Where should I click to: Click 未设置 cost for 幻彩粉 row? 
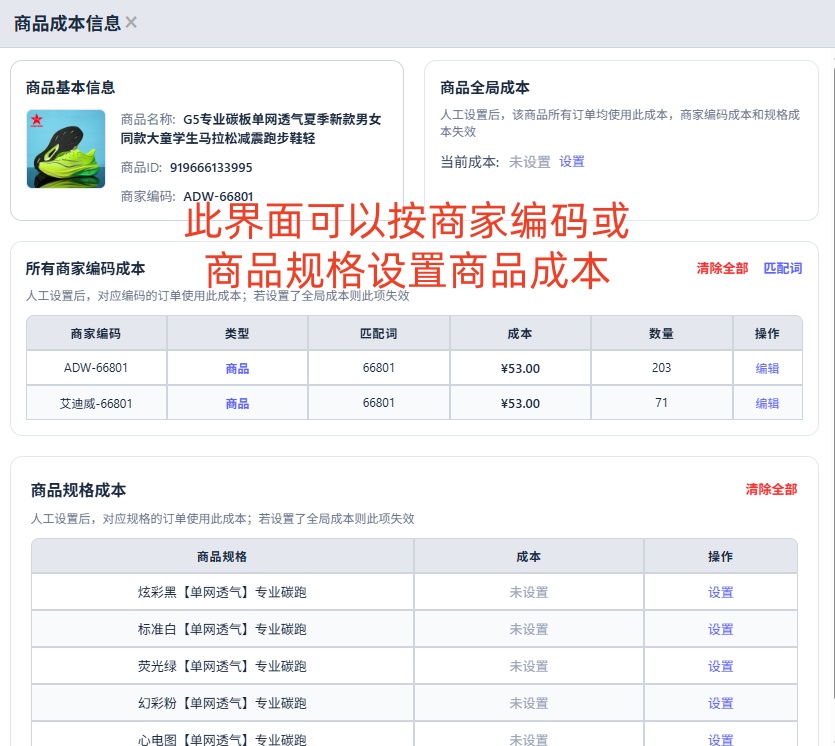pos(529,703)
